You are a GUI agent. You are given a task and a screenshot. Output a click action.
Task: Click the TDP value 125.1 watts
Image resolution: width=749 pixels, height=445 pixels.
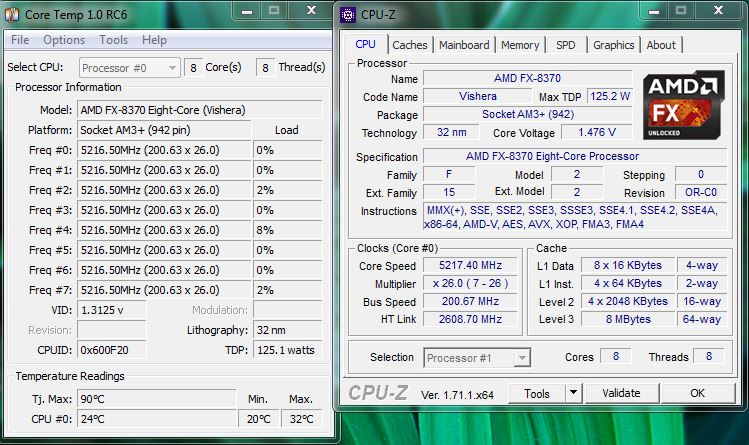click(x=288, y=350)
